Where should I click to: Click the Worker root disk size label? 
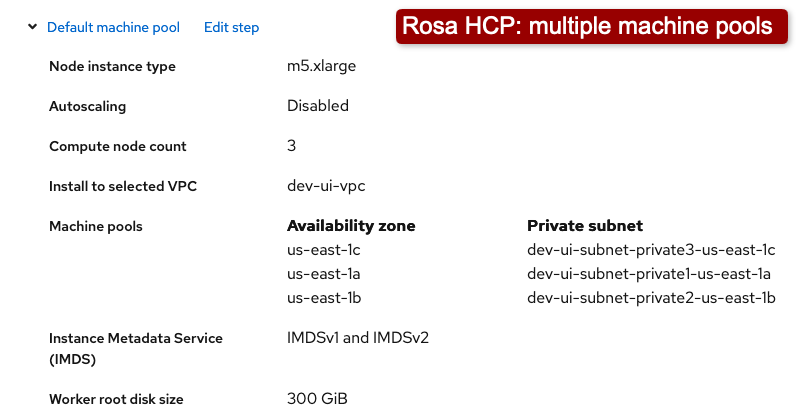(116, 399)
